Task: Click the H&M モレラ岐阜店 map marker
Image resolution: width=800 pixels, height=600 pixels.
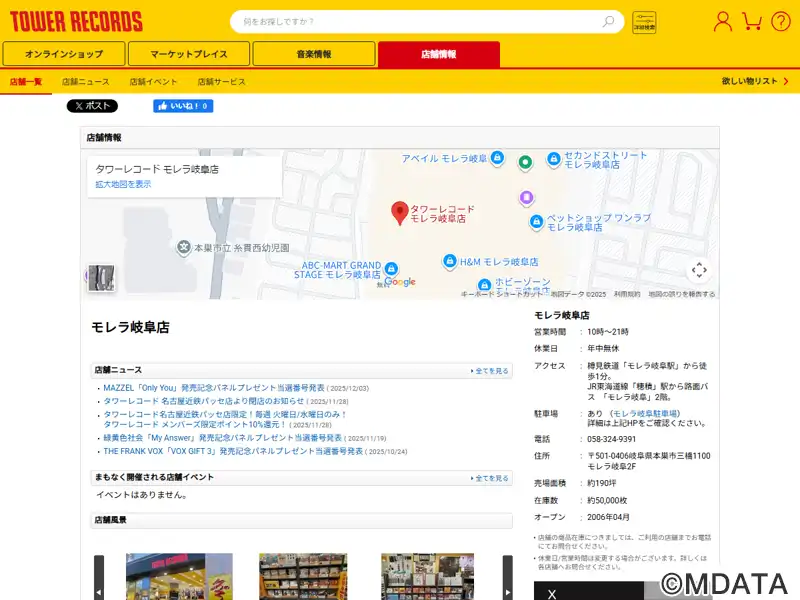Action: pyautogui.click(x=449, y=262)
